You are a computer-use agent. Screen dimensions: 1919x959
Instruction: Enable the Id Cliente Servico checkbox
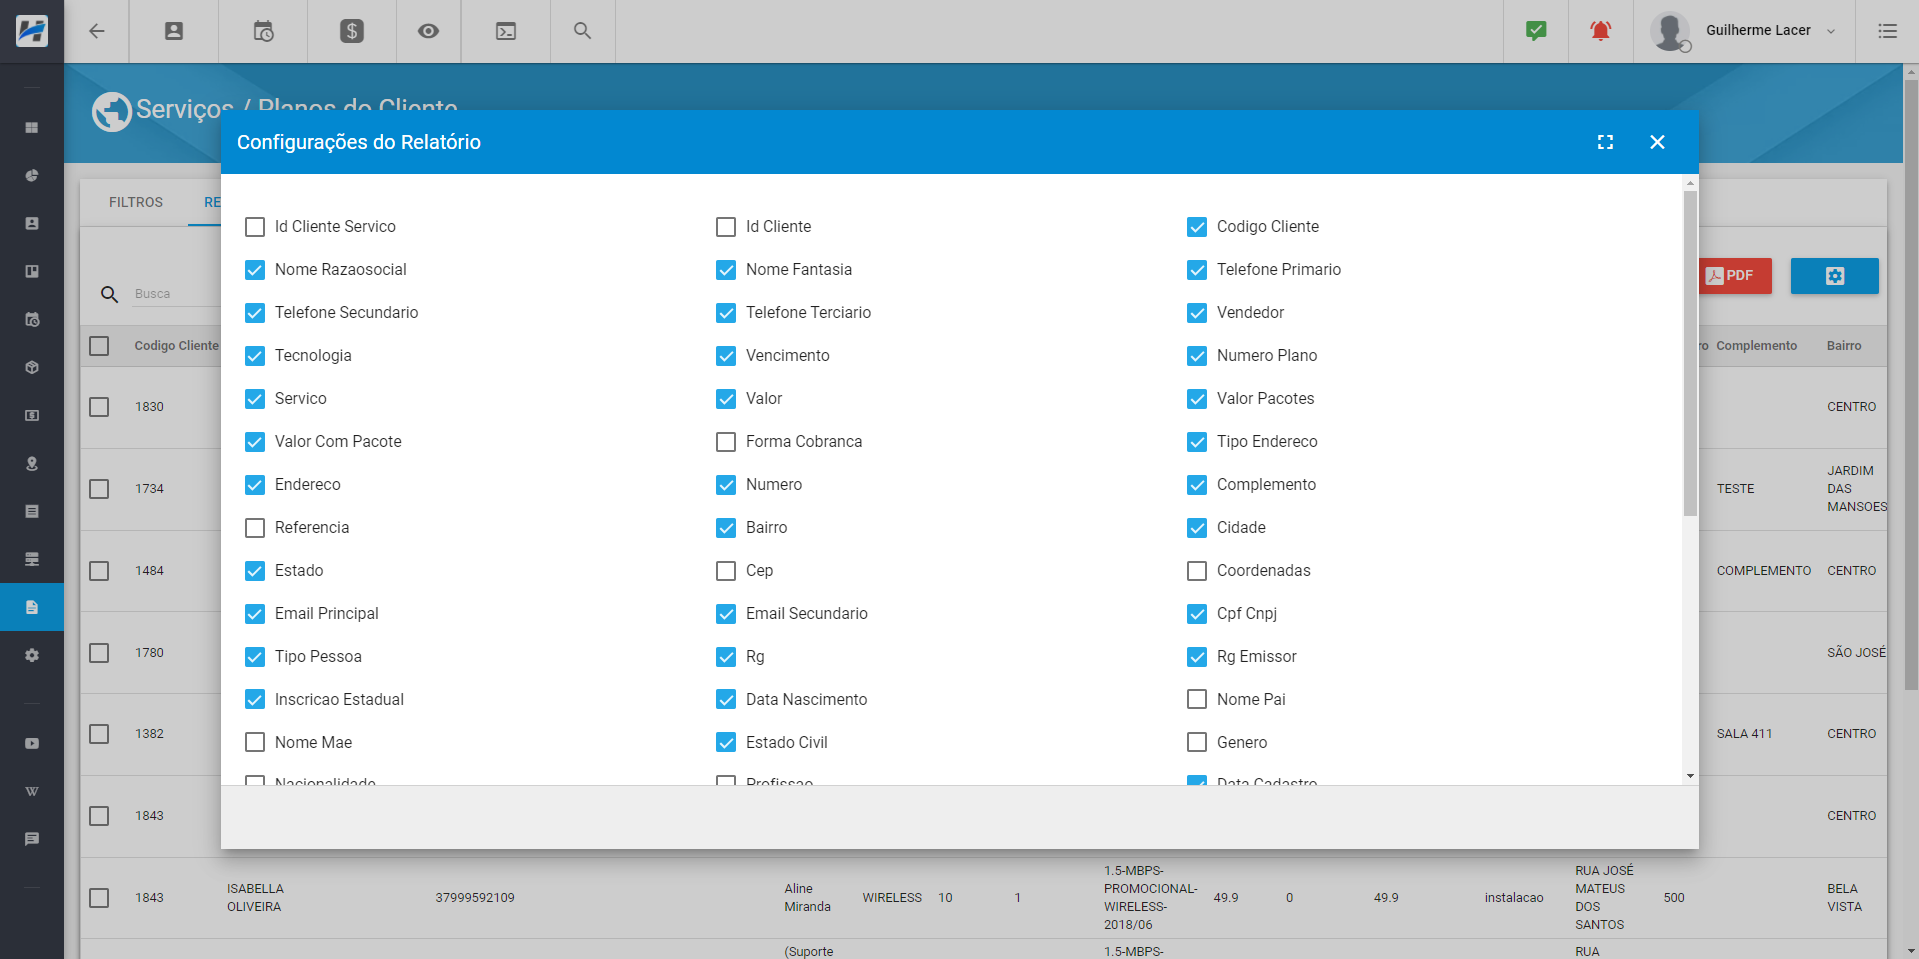point(255,227)
